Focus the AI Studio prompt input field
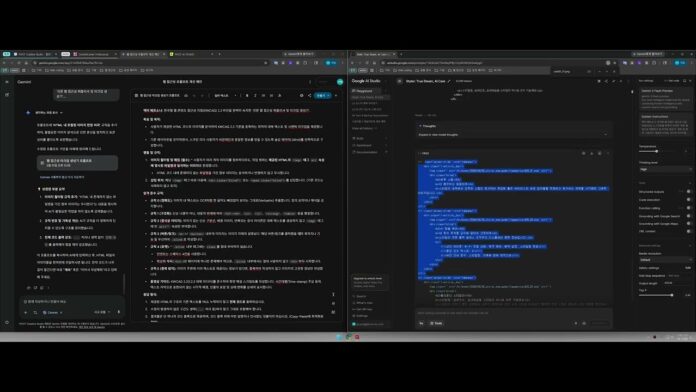Screen dimensions: 696x392 point(513,313)
